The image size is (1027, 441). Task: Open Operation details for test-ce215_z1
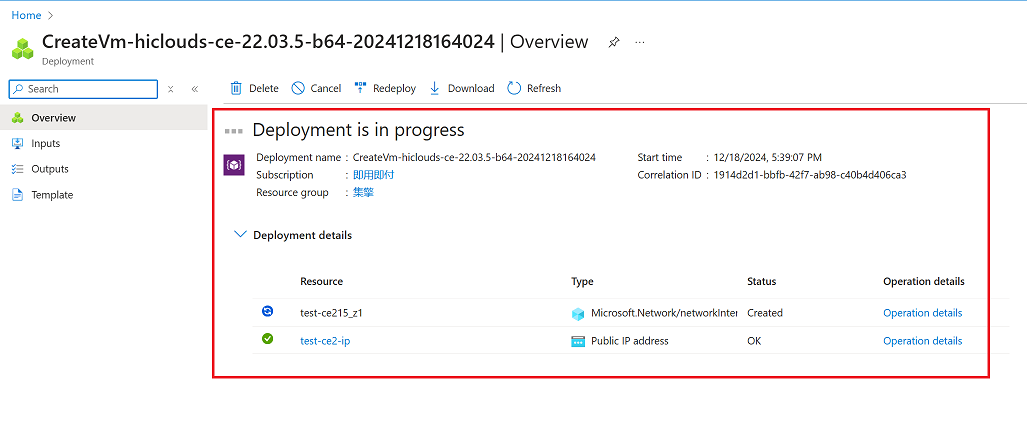923,313
